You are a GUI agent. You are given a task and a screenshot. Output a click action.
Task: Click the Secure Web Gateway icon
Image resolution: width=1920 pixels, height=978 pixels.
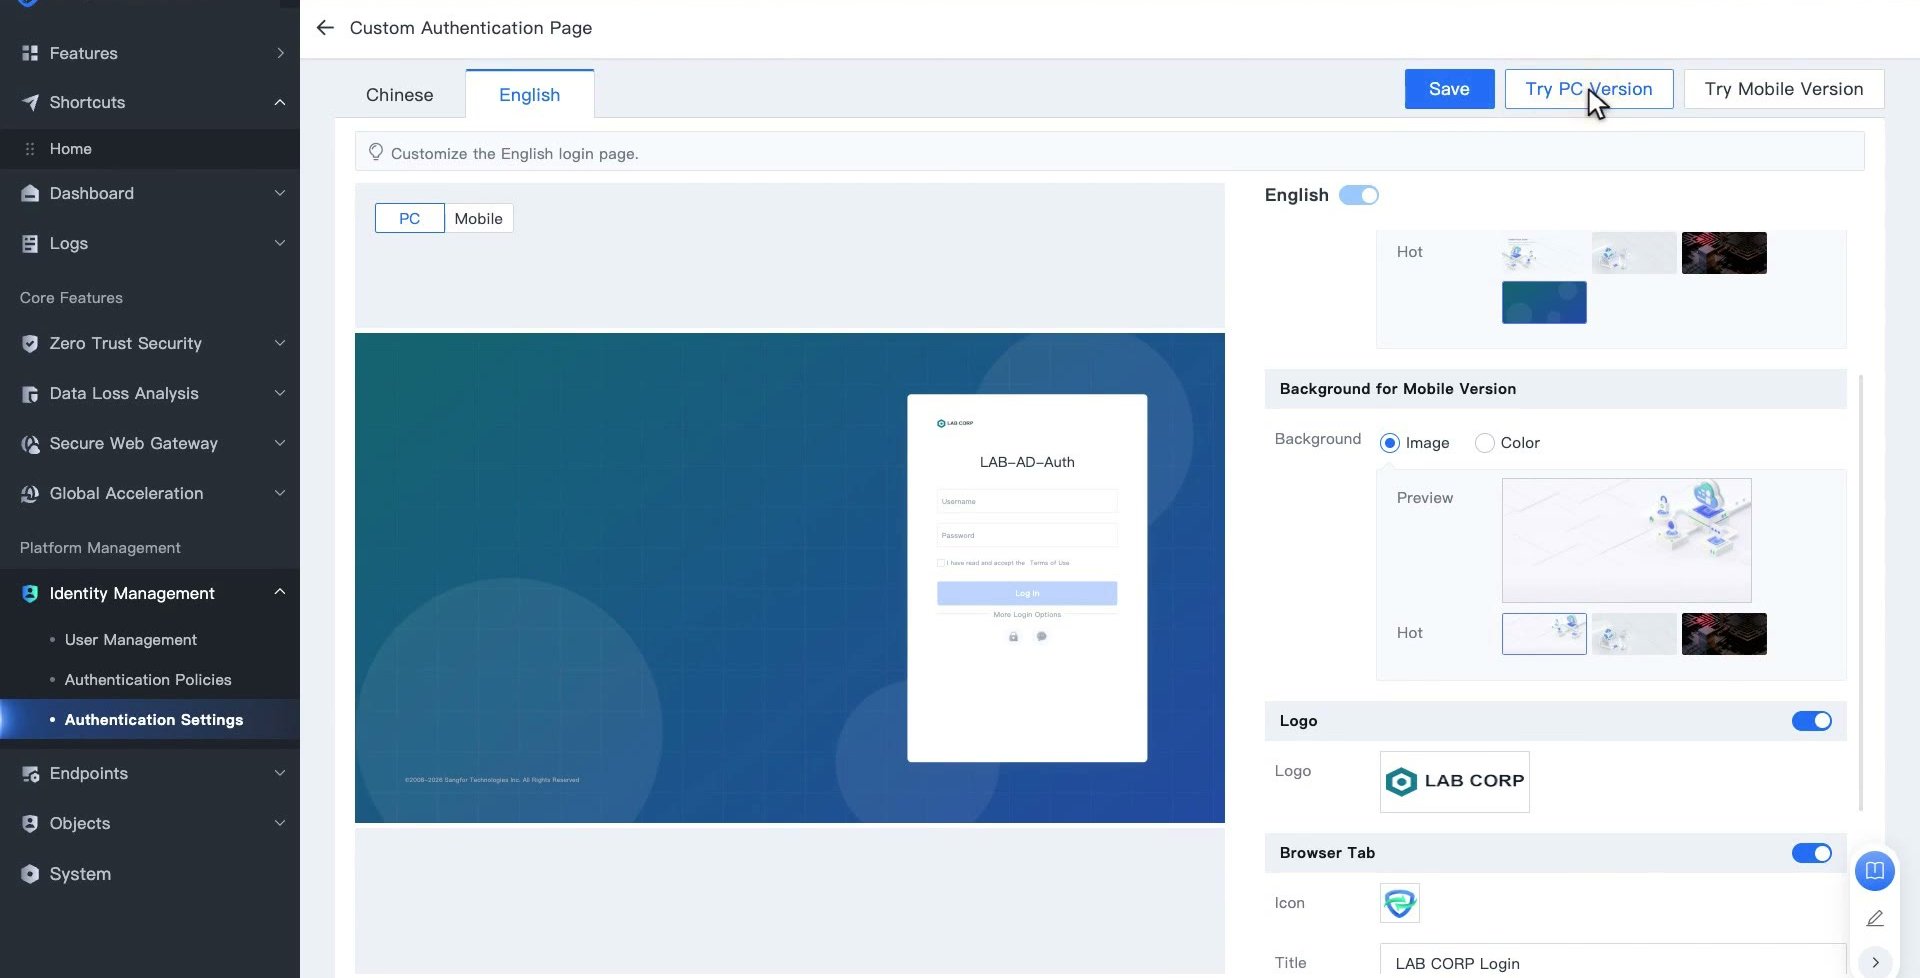coord(30,443)
